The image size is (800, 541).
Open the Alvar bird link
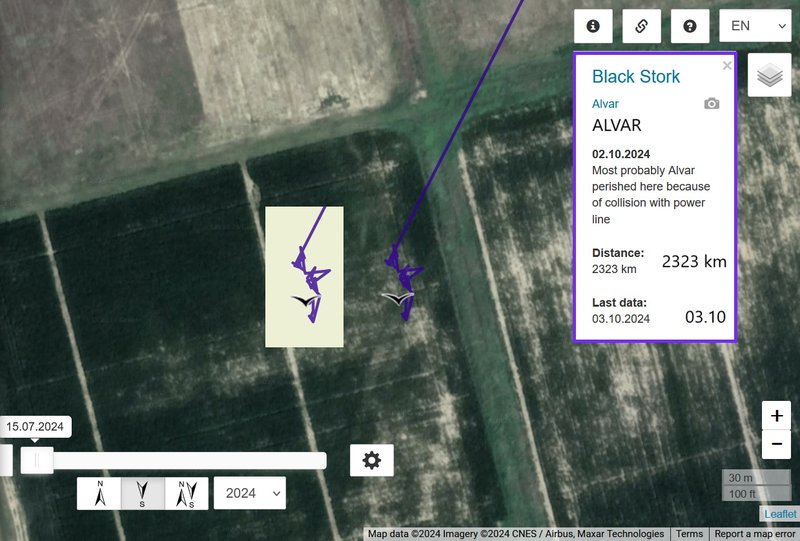point(605,104)
